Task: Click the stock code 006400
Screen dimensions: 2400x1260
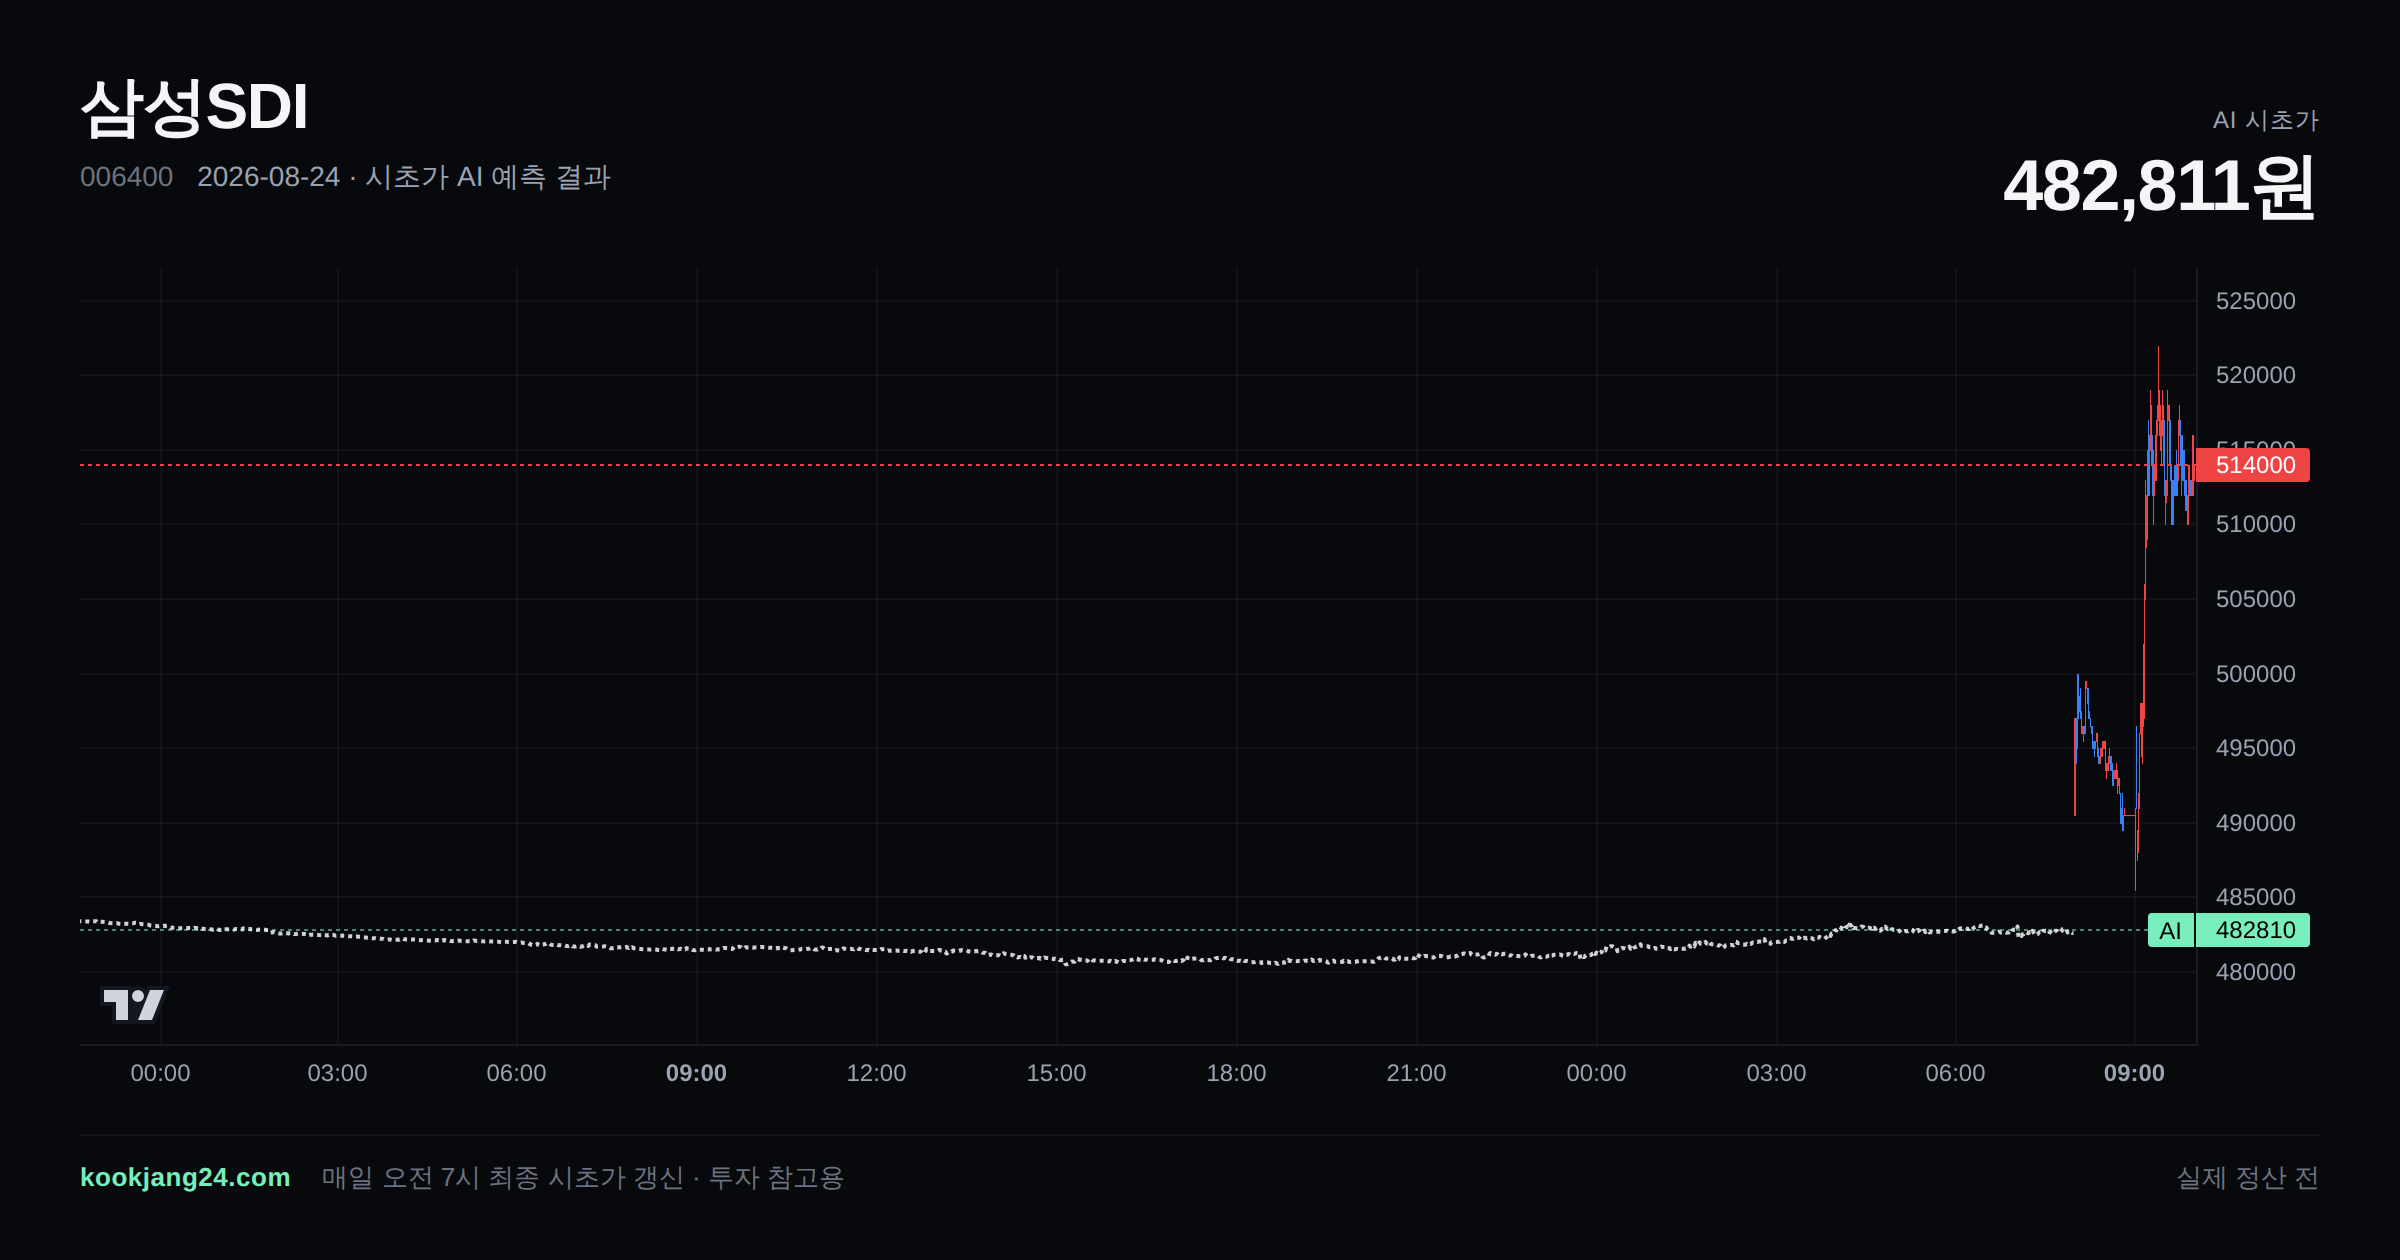Action: pyautogui.click(x=126, y=177)
